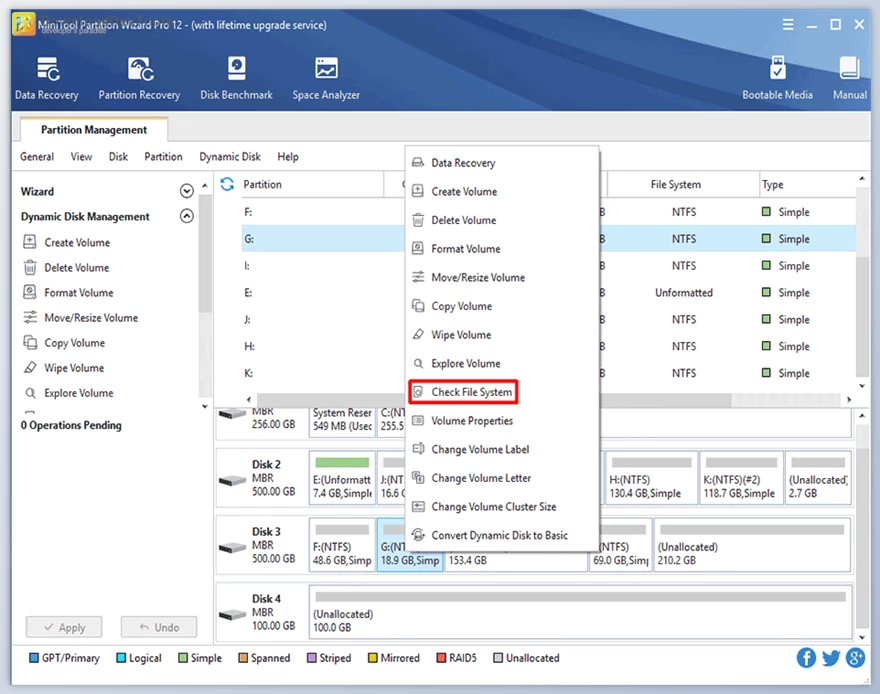
Task: Open Space Analyzer tool
Action: (326, 78)
